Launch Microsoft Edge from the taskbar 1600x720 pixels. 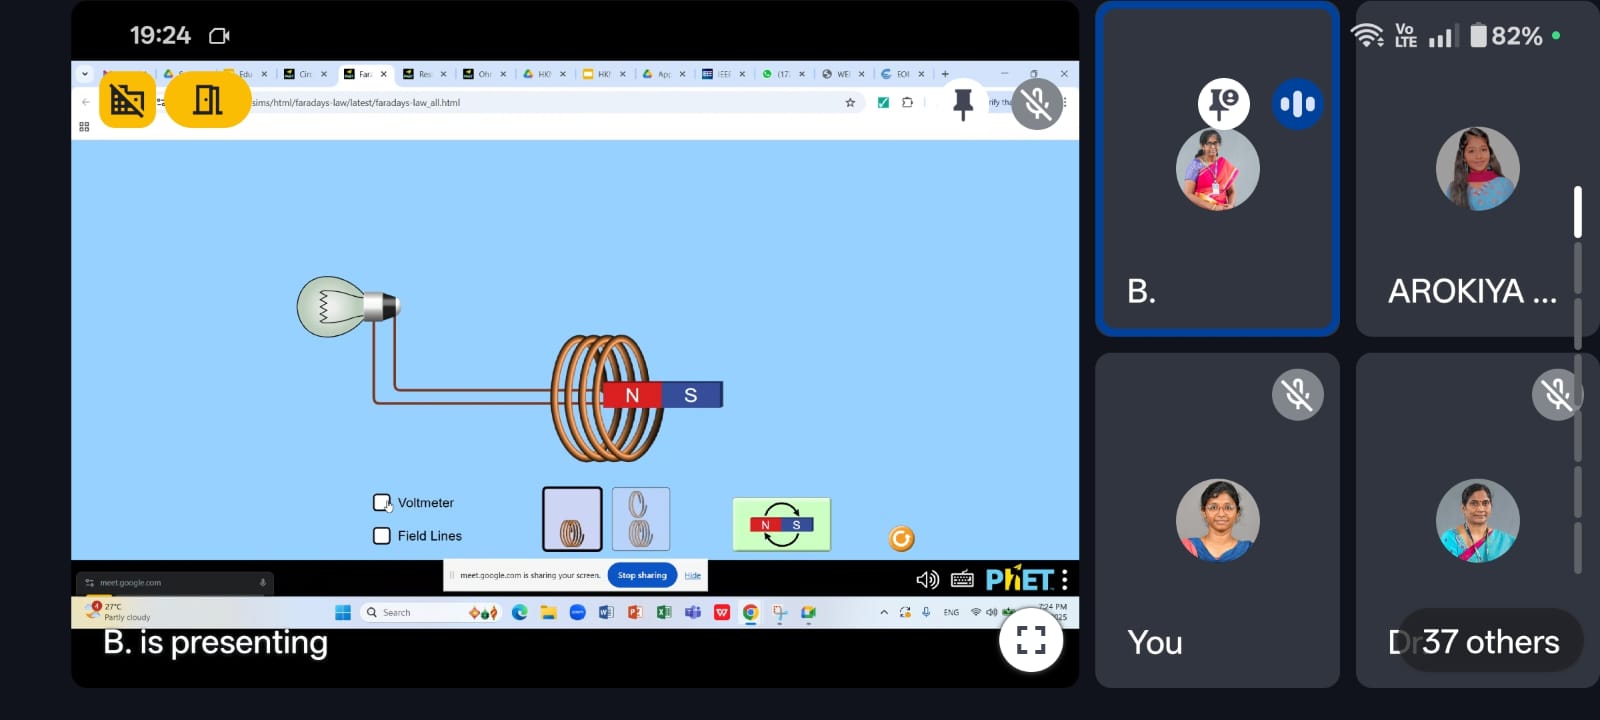click(519, 612)
